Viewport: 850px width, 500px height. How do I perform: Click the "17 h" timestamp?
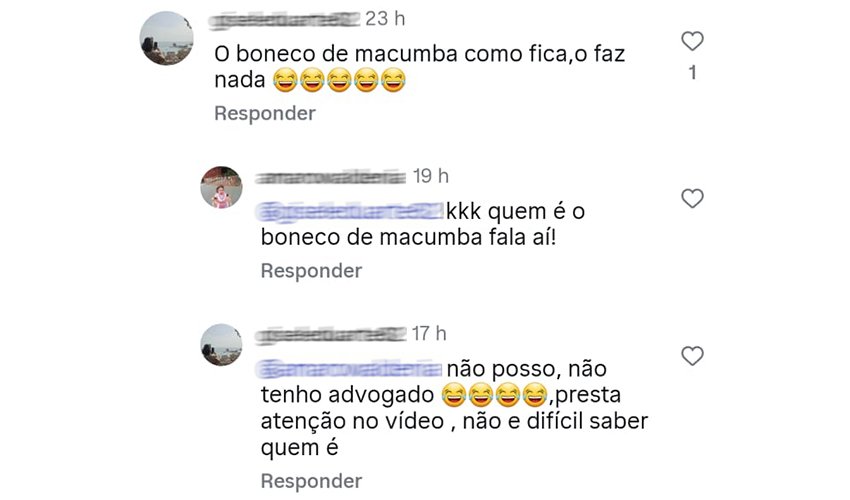point(429,334)
